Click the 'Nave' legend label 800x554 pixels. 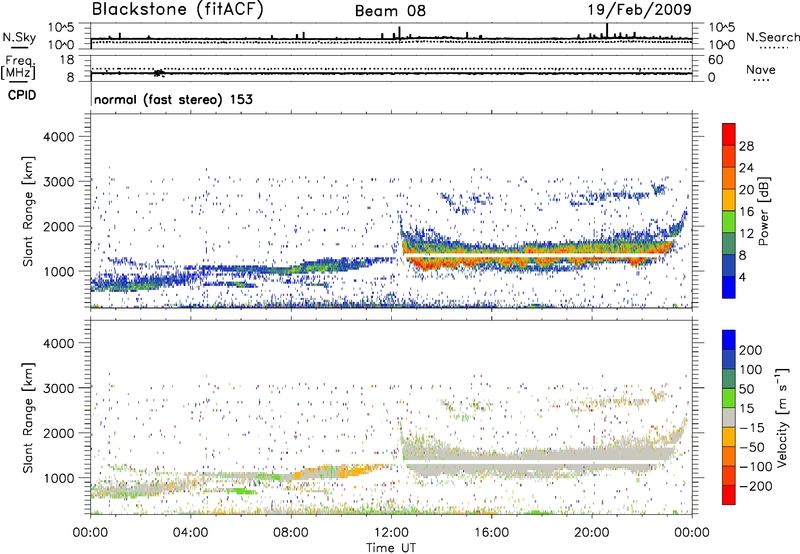coord(761,69)
